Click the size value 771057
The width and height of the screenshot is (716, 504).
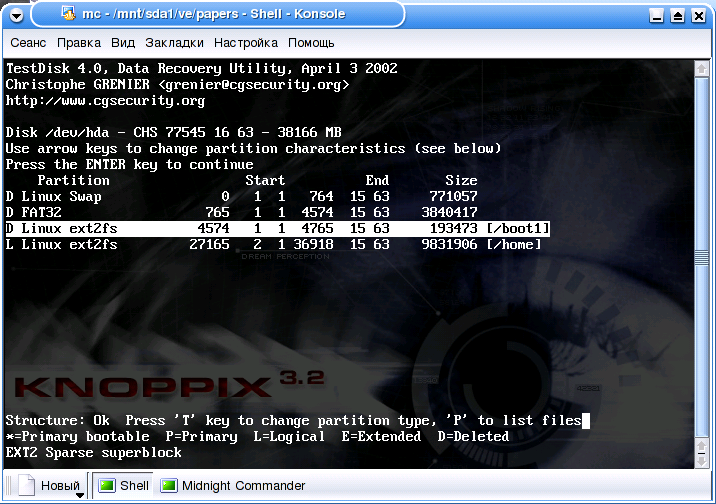click(453, 196)
